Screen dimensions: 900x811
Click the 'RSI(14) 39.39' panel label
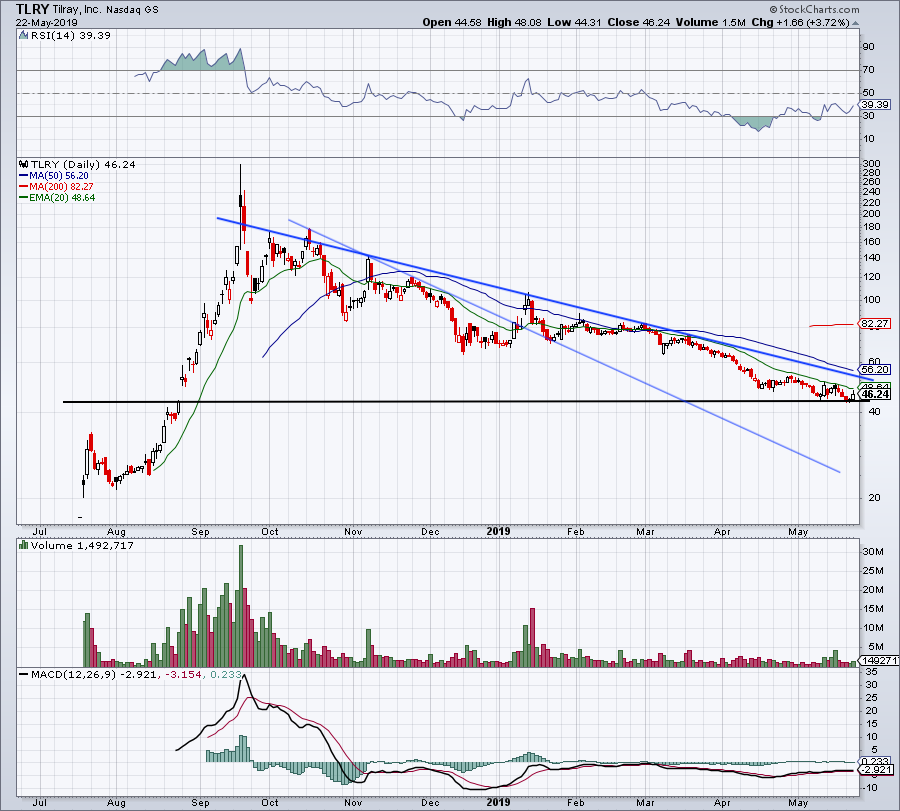71,35
